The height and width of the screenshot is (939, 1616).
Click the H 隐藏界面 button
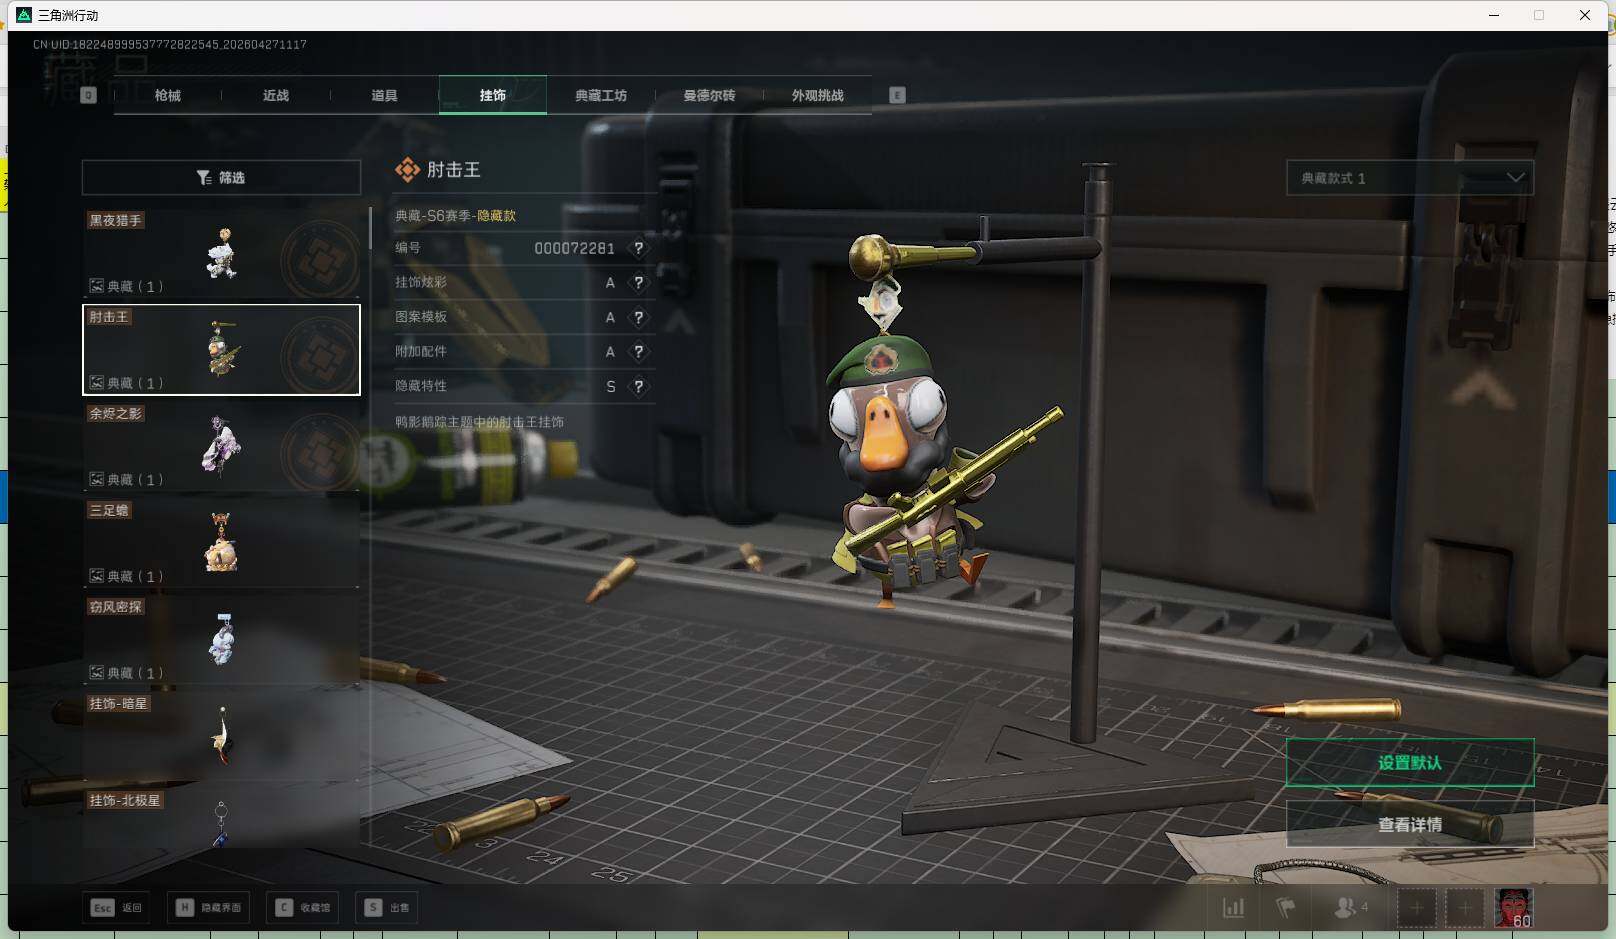click(210, 908)
